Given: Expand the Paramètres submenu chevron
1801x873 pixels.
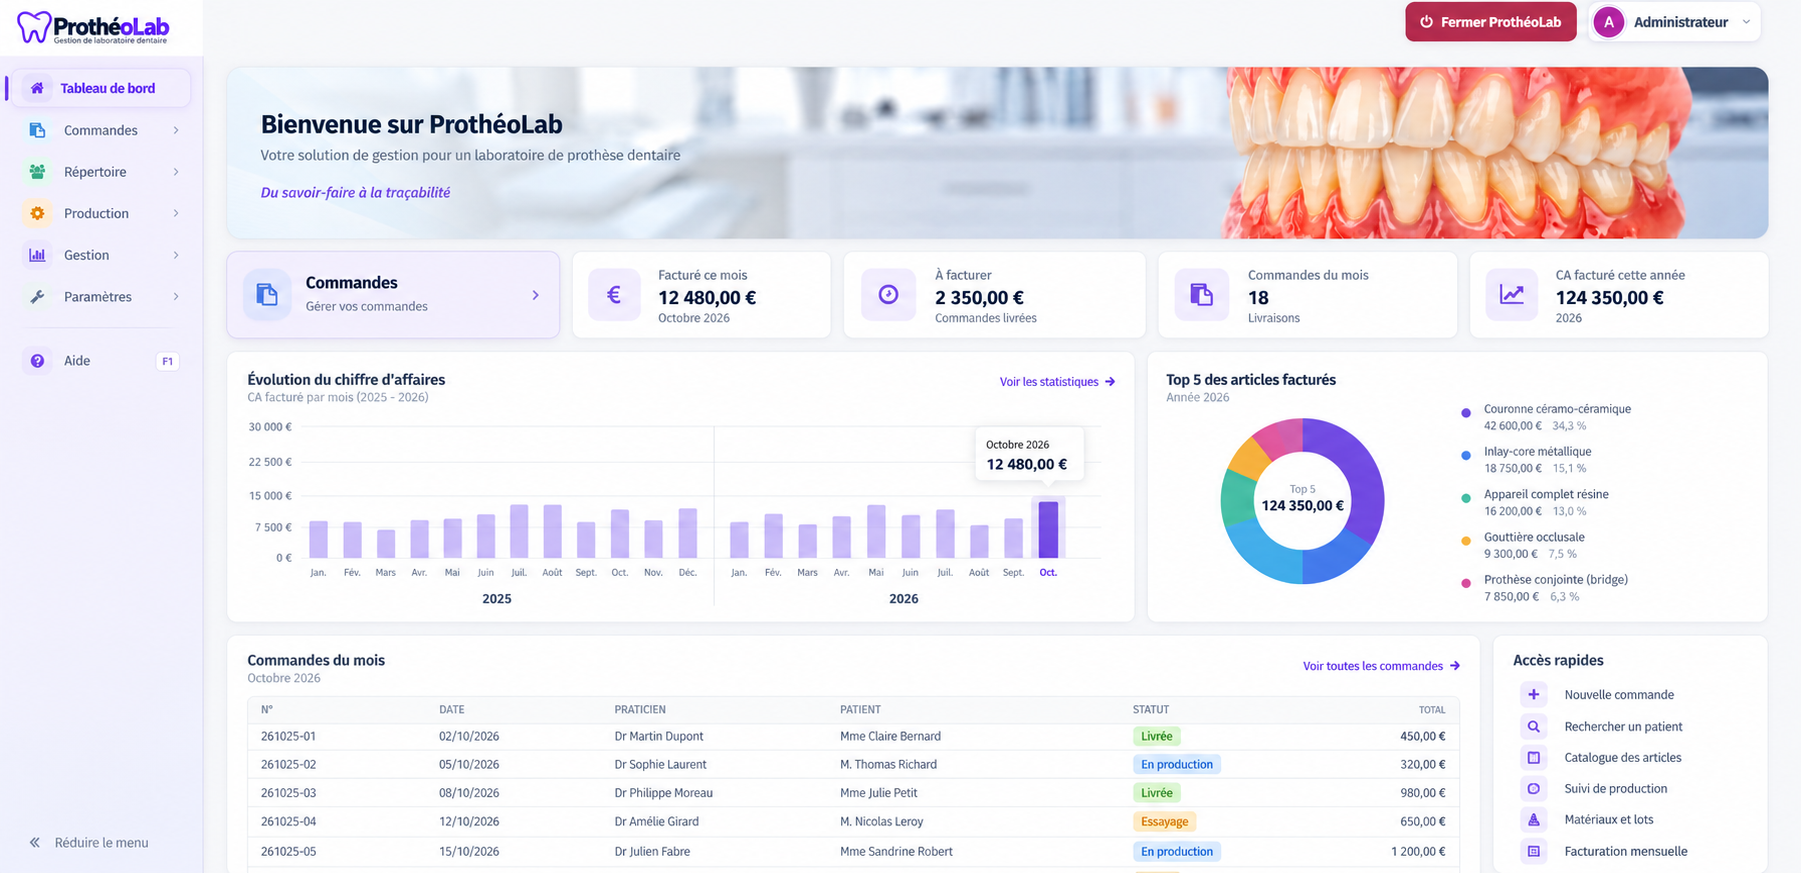Looking at the screenshot, I should (x=176, y=297).
